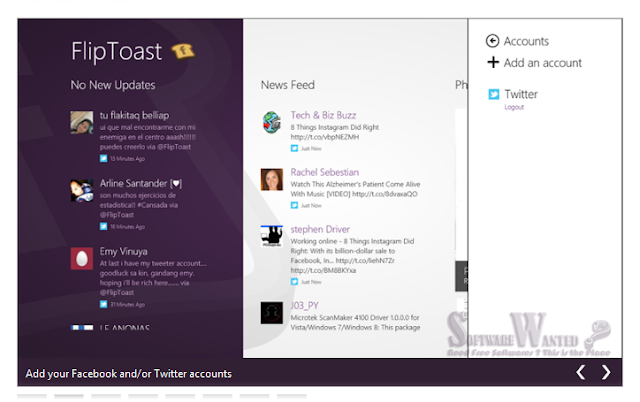Open Rachel Sebestian's profile photo

tap(272, 180)
